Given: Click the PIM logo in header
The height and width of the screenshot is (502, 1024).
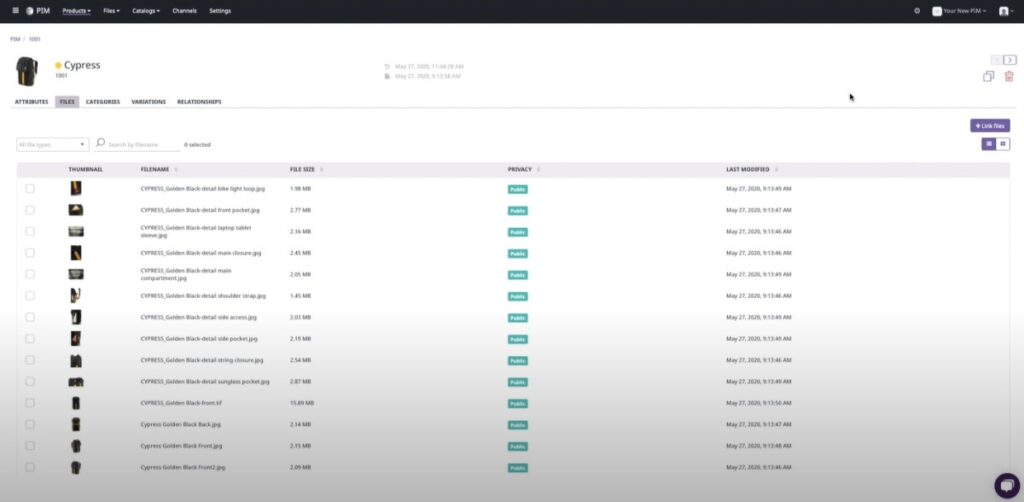Looking at the screenshot, I should tap(38, 10).
